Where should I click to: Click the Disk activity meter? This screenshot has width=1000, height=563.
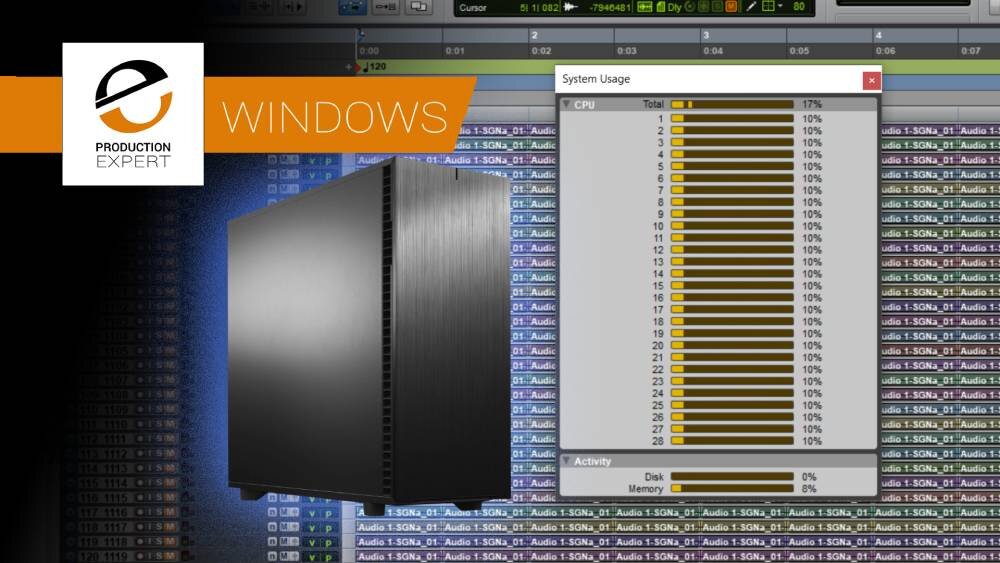coord(732,476)
